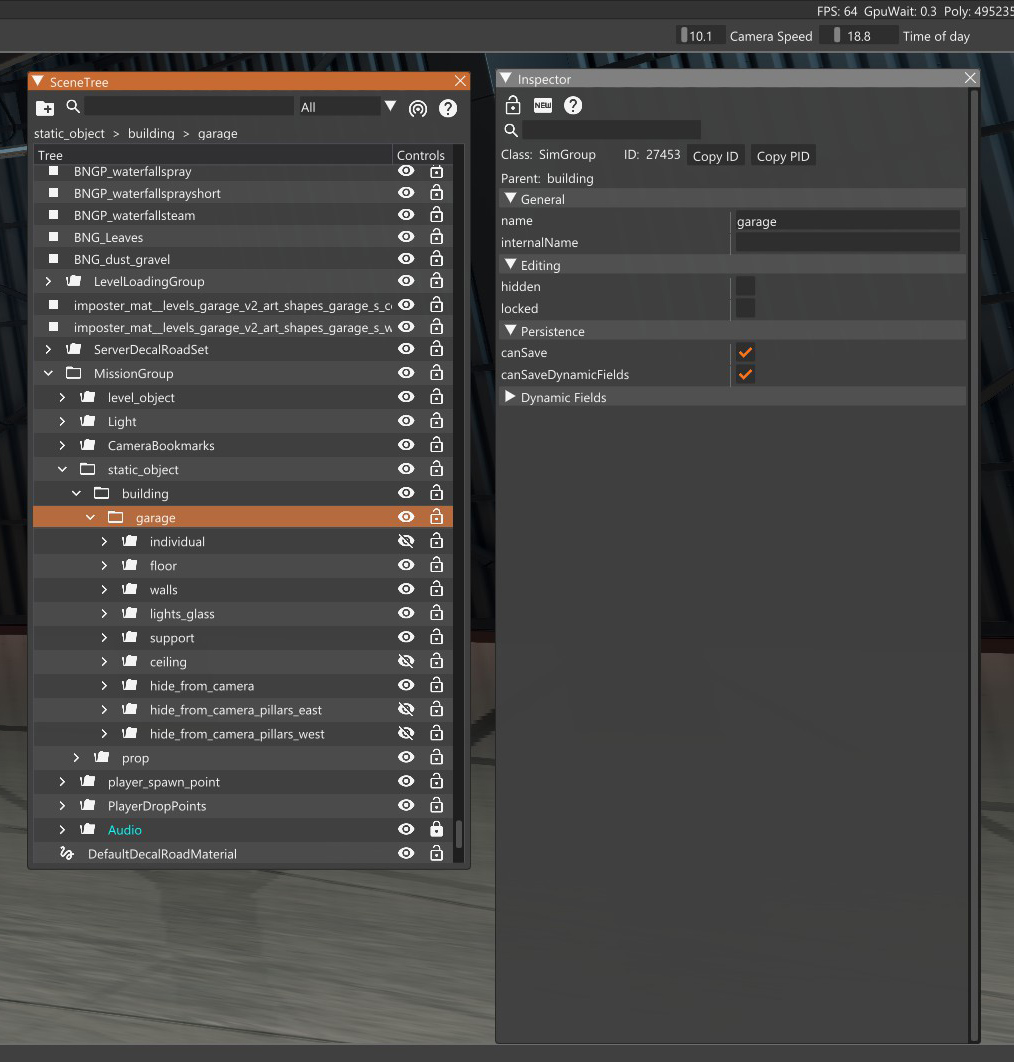This screenshot has height=1062, width=1014.
Task: Click the name field containing garage
Action: pyautogui.click(x=847, y=221)
